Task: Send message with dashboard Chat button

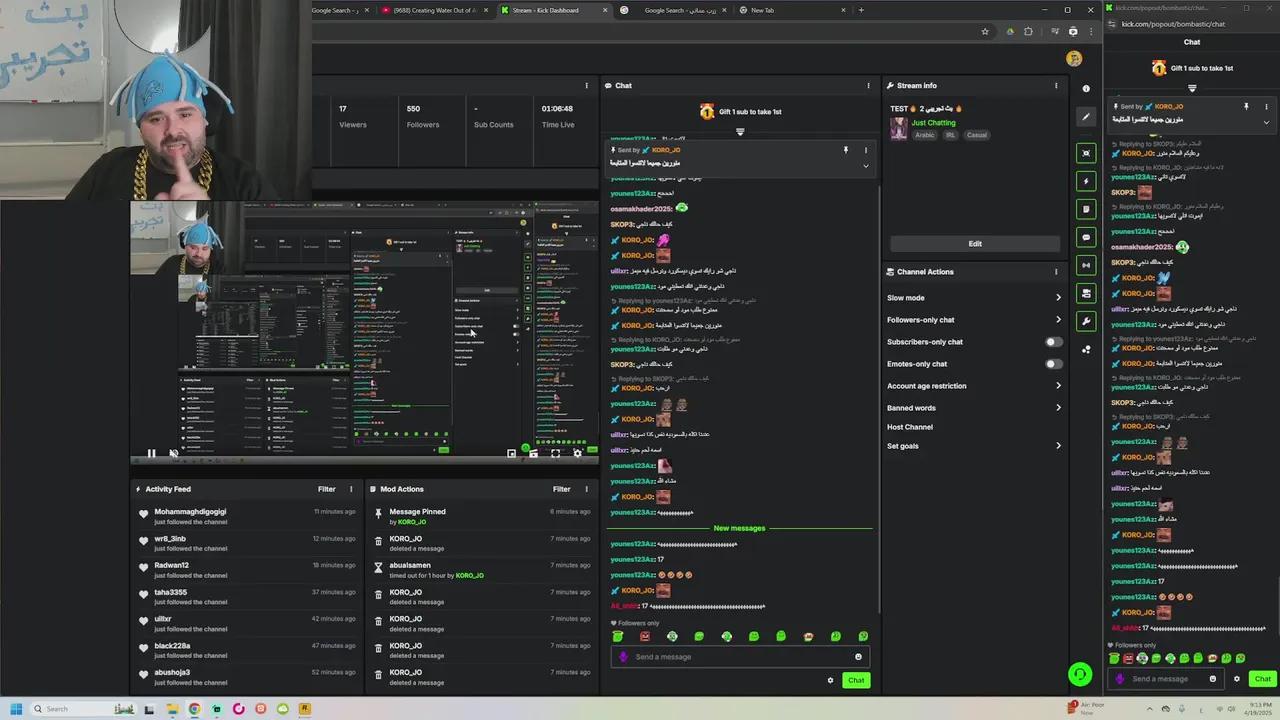Action: 856,680
